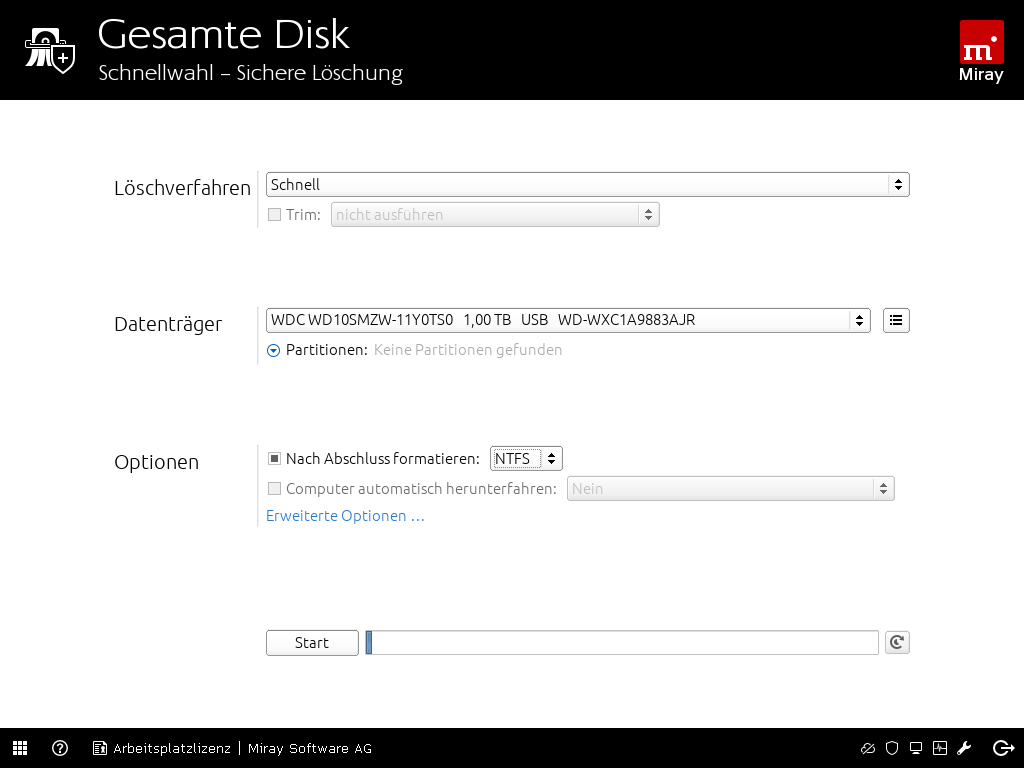Uncheck Nach Abschluss formatieren checkbox
The width and height of the screenshot is (1024, 768).
(x=275, y=459)
